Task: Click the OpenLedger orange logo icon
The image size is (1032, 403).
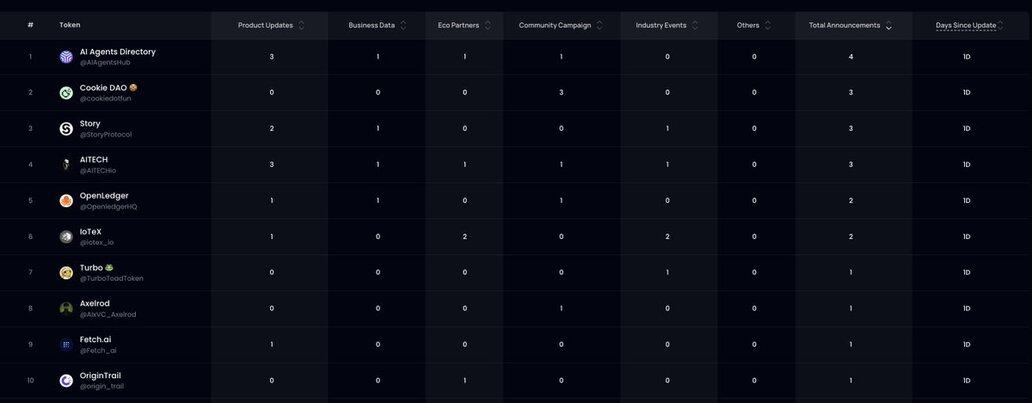Action: [x=66, y=201]
